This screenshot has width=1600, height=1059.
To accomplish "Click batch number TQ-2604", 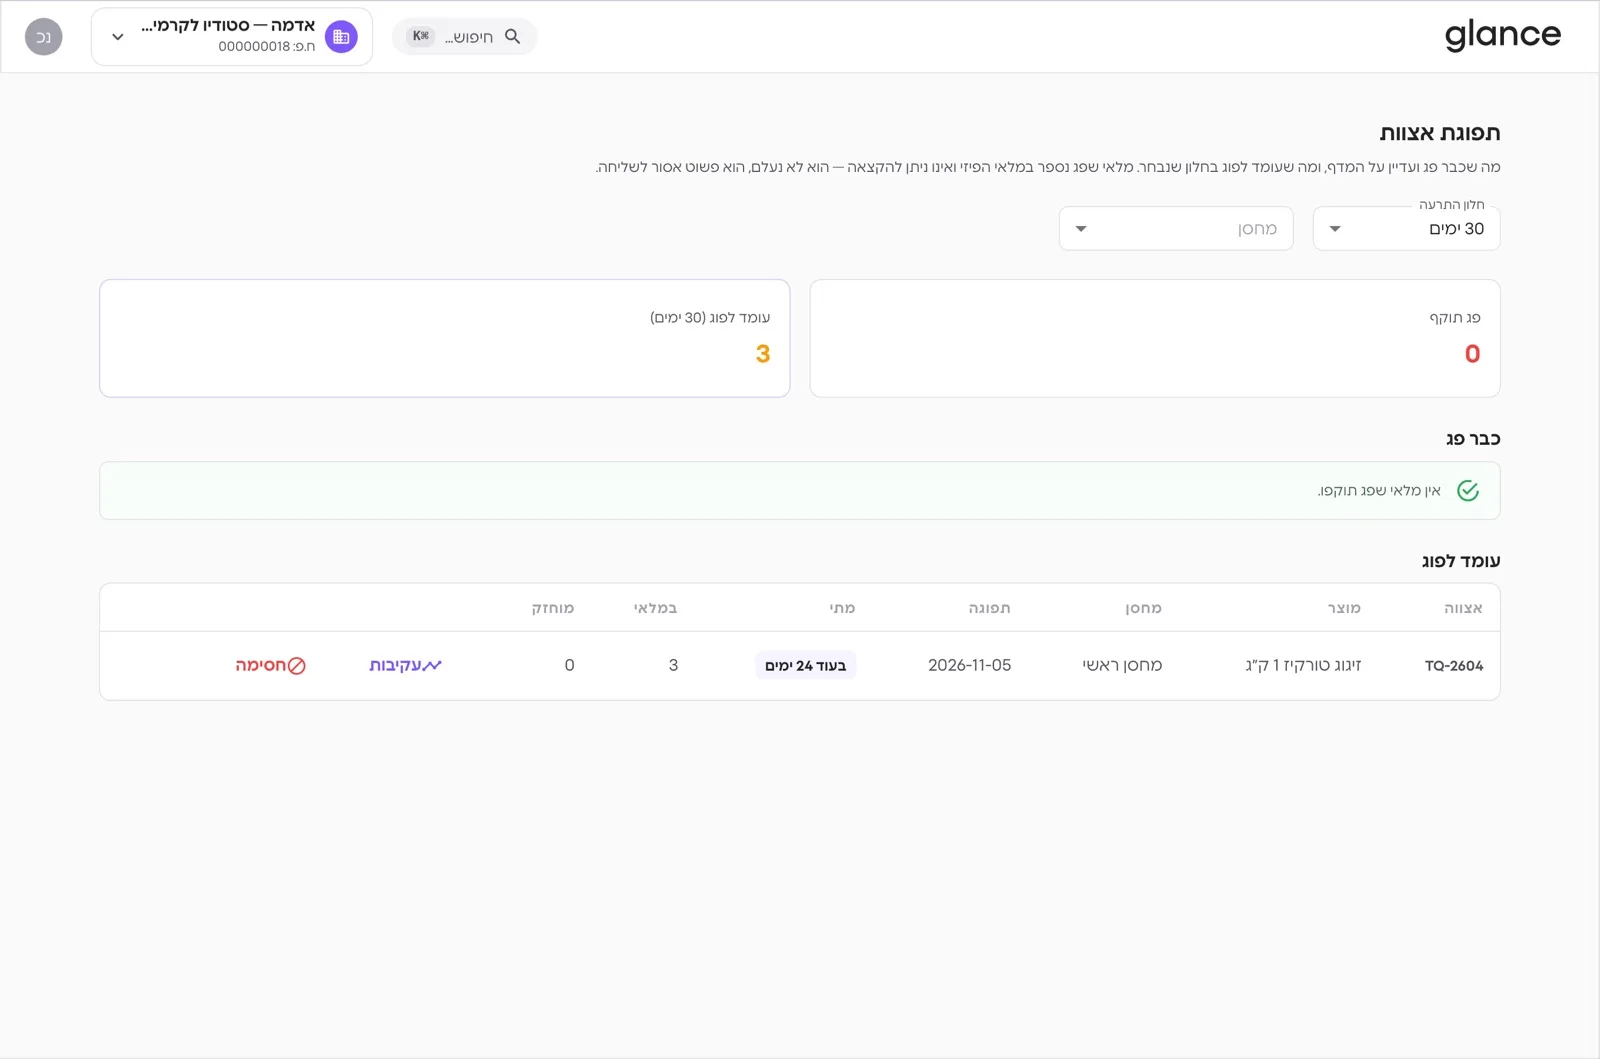I will [x=1454, y=666].
